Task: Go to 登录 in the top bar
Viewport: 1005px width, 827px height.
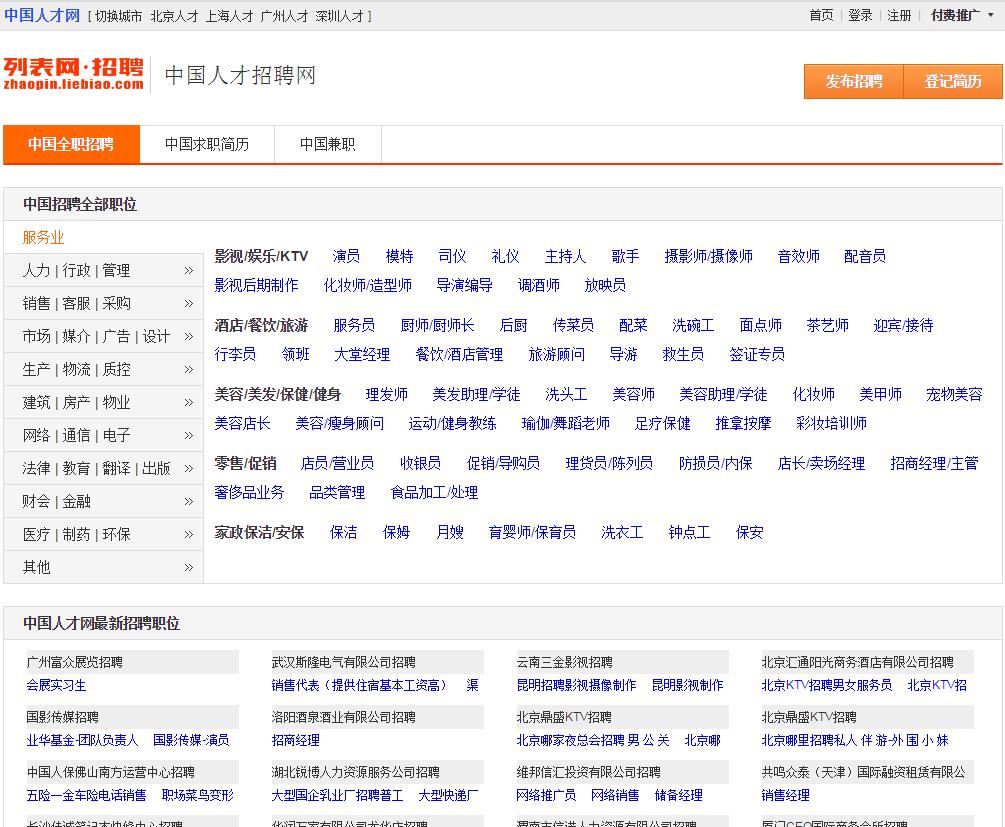Action: 860,15
